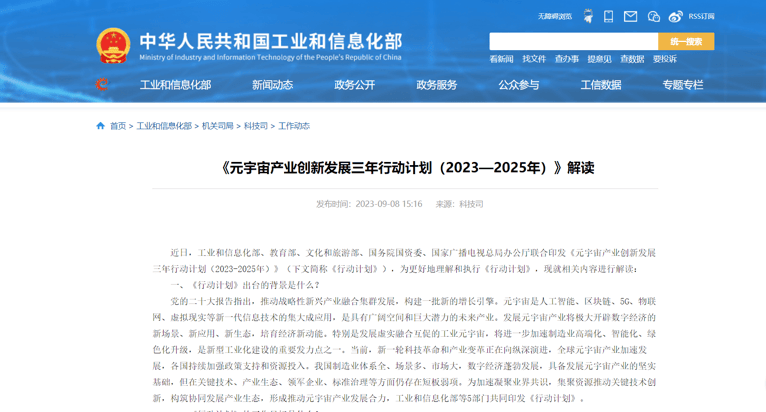Click the red swirl icon in navigation bar
The image size is (766, 412).
click(102, 85)
